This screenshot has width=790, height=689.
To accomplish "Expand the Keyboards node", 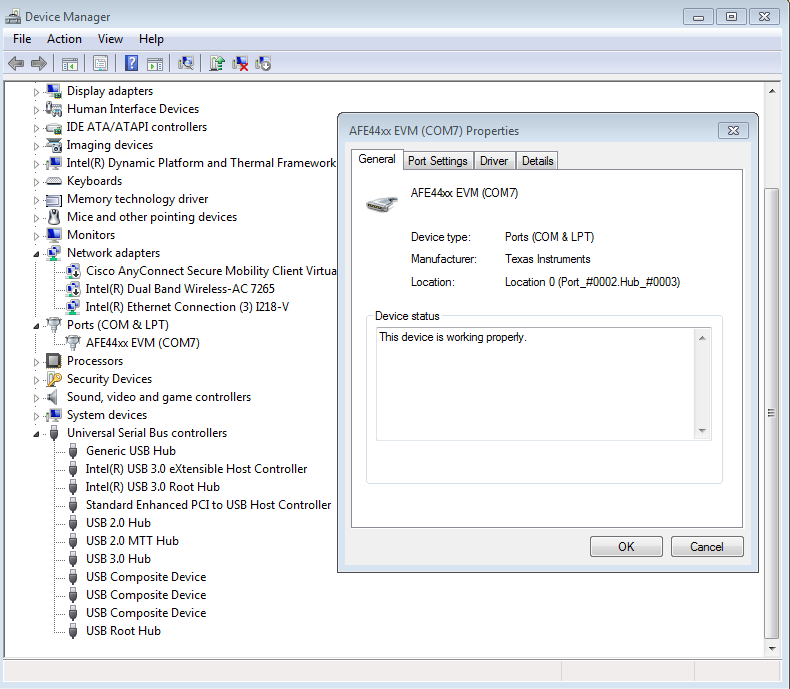I will point(36,182).
